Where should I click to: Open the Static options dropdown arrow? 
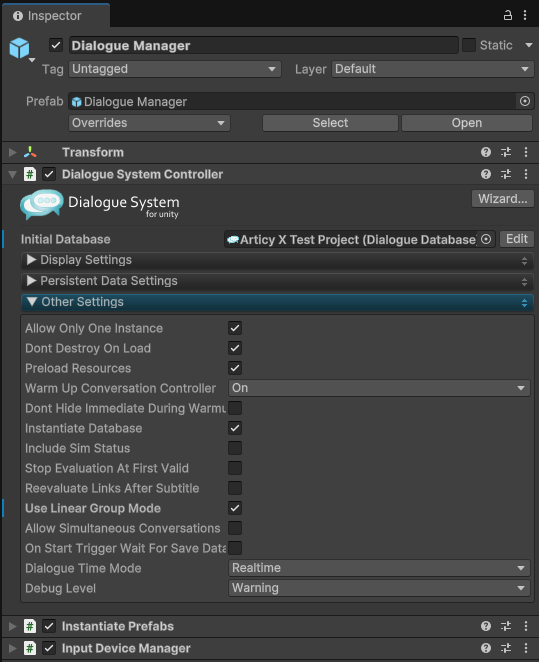pos(528,45)
